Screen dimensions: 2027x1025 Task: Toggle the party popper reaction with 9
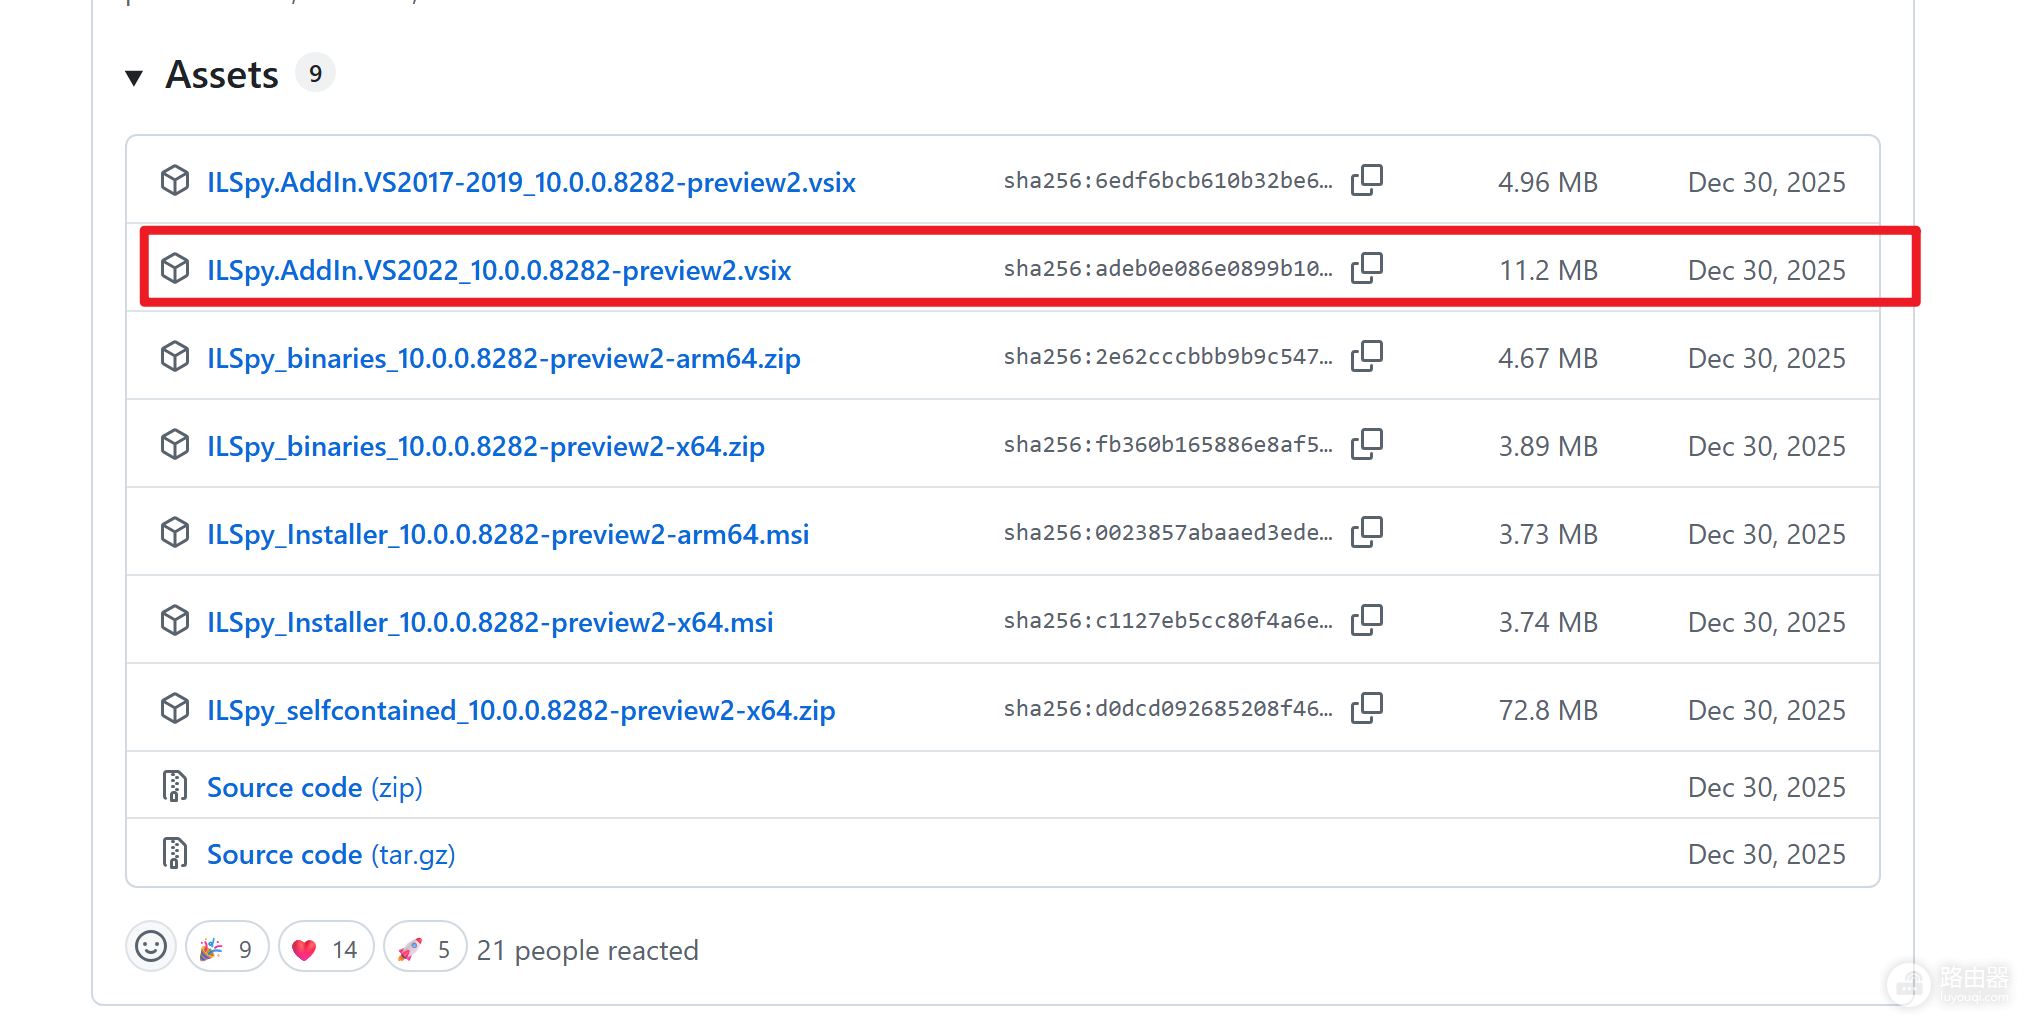[227, 946]
